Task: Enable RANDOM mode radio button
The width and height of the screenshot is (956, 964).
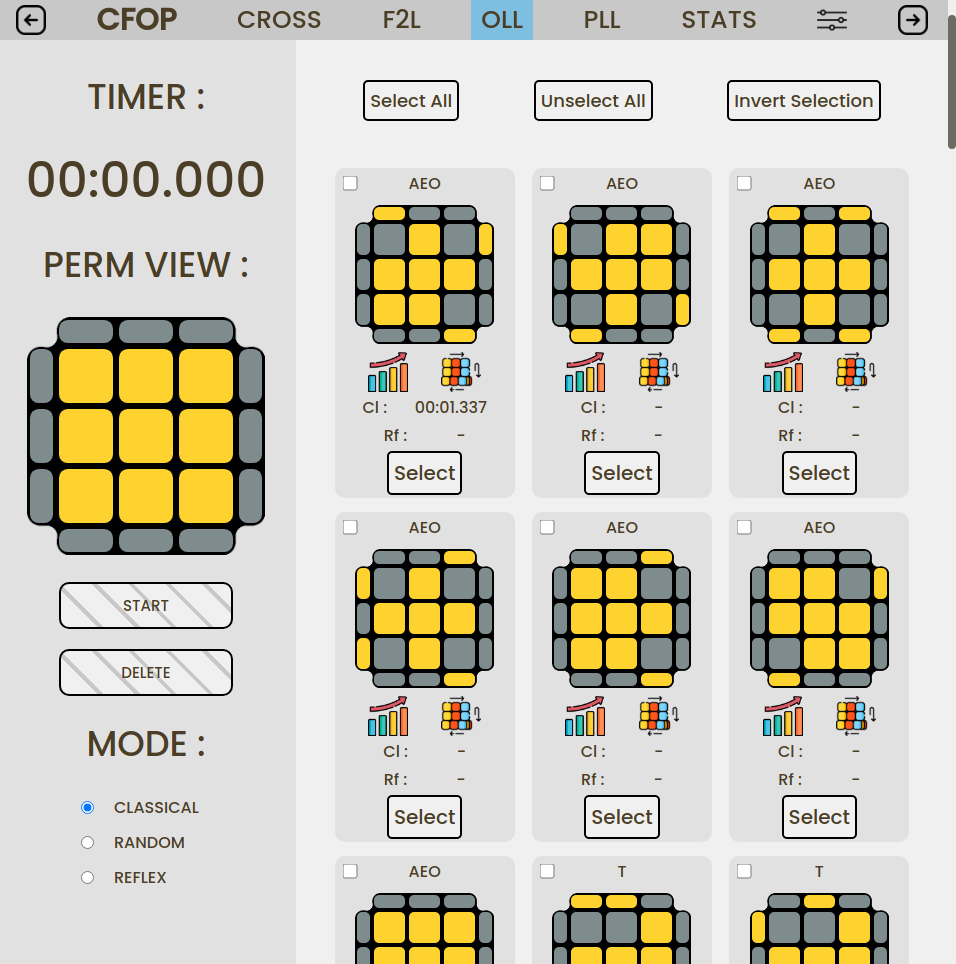Action: (88, 843)
